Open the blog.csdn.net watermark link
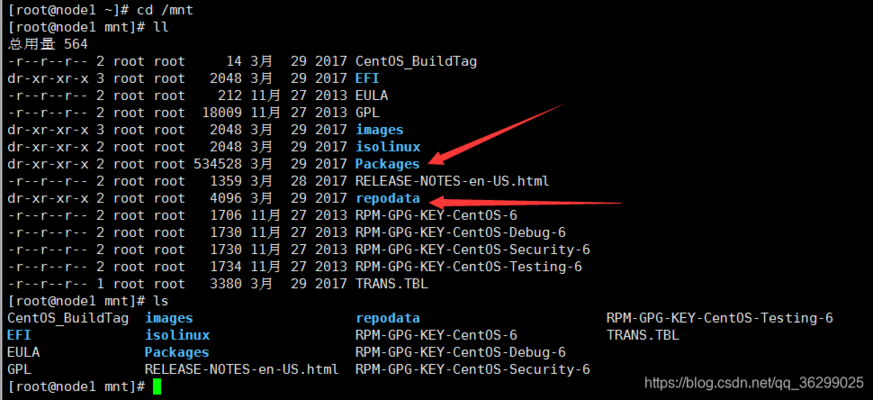873x400 pixels. [x=754, y=382]
